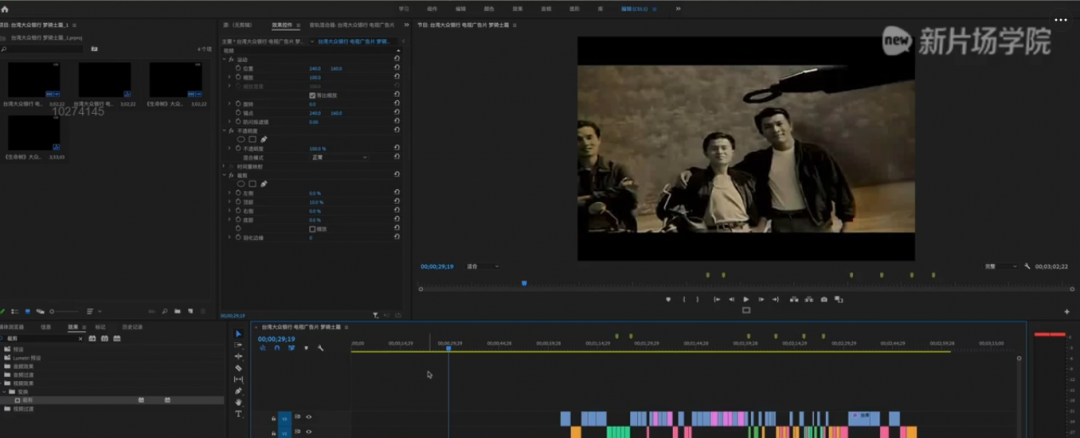Open Program monitor wrench settings

click(1027, 267)
